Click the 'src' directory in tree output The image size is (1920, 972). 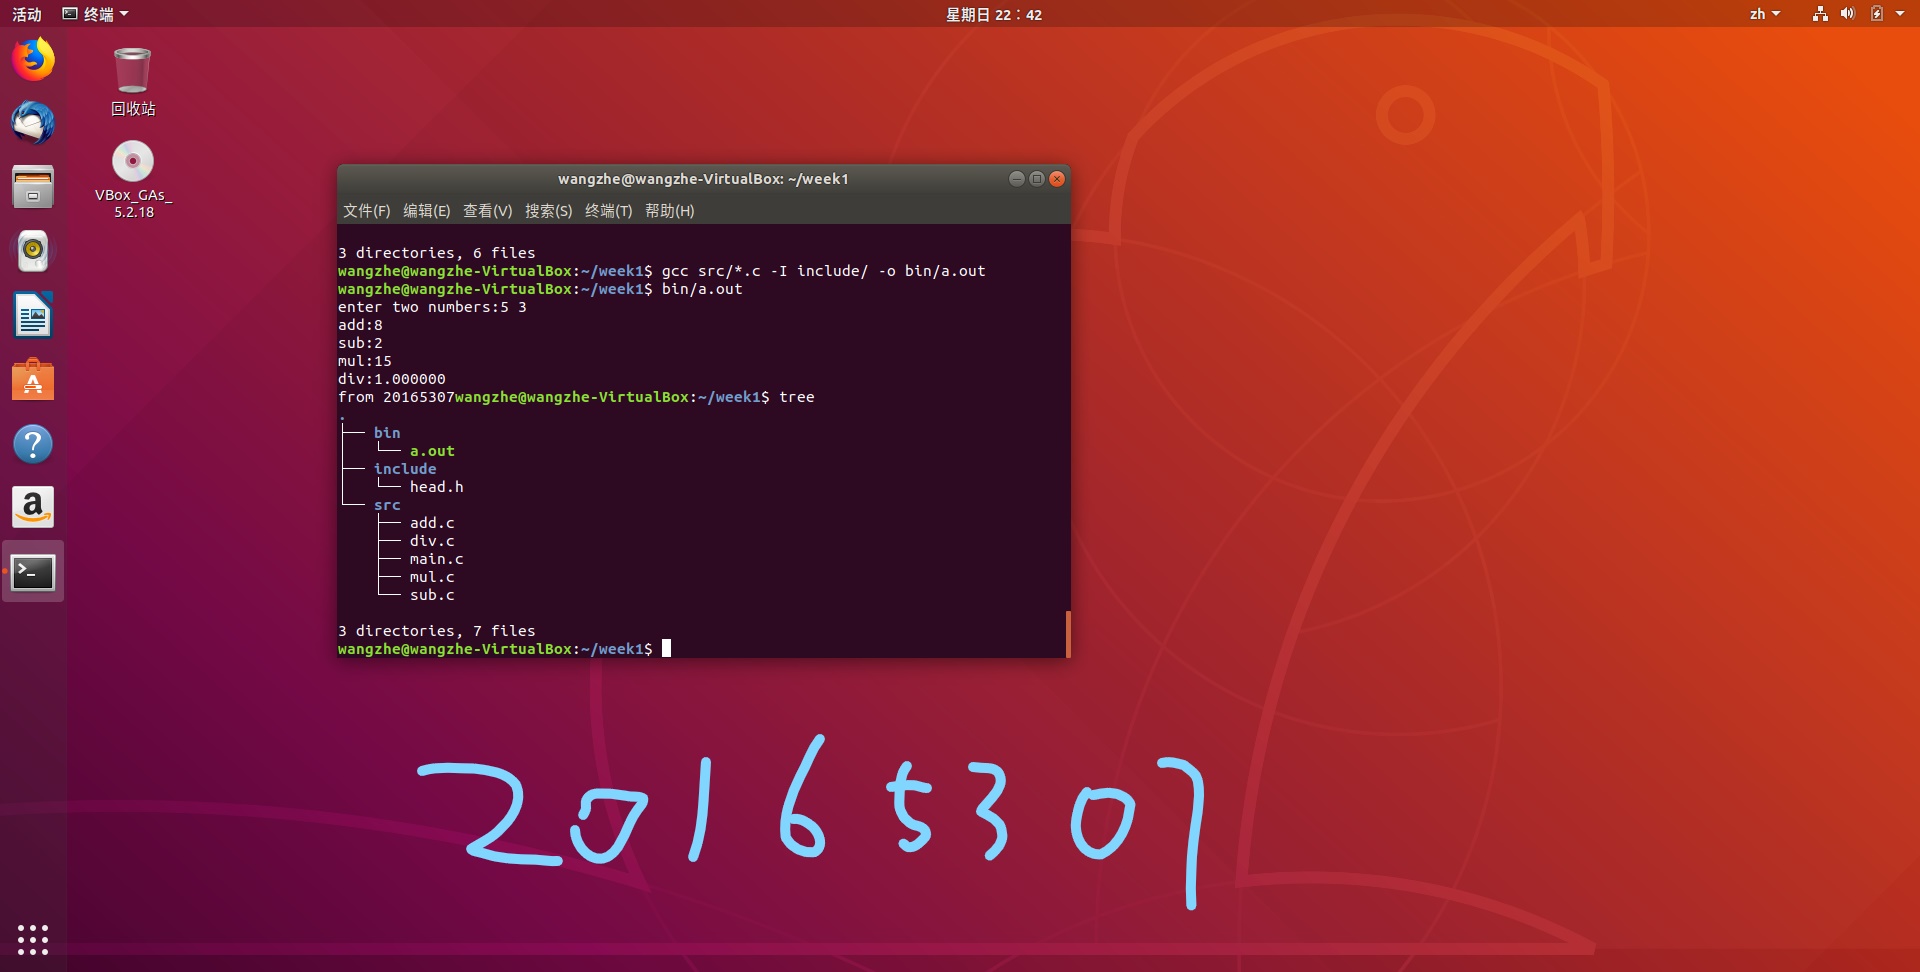click(x=387, y=505)
